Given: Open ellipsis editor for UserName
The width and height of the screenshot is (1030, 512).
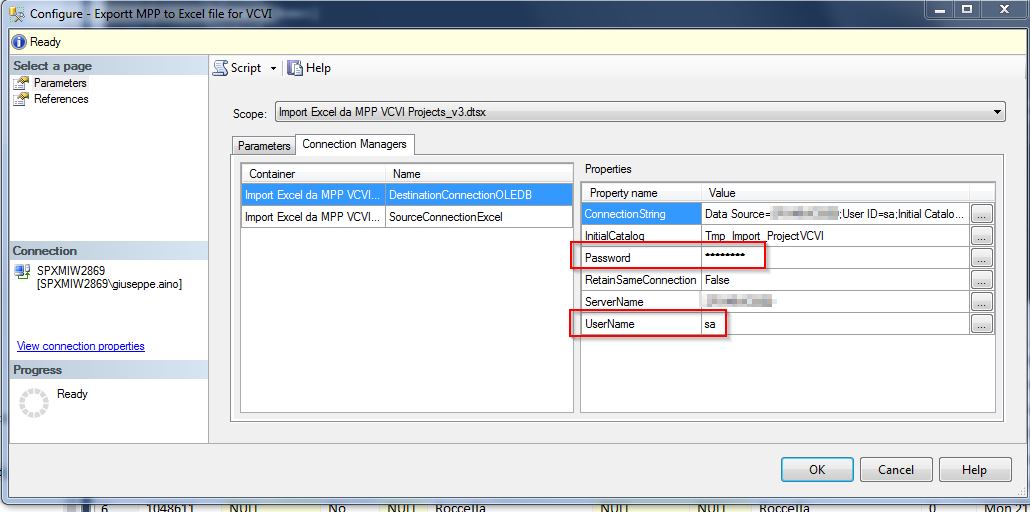Looking at the screenshot, I should click(x=981, y=323).
